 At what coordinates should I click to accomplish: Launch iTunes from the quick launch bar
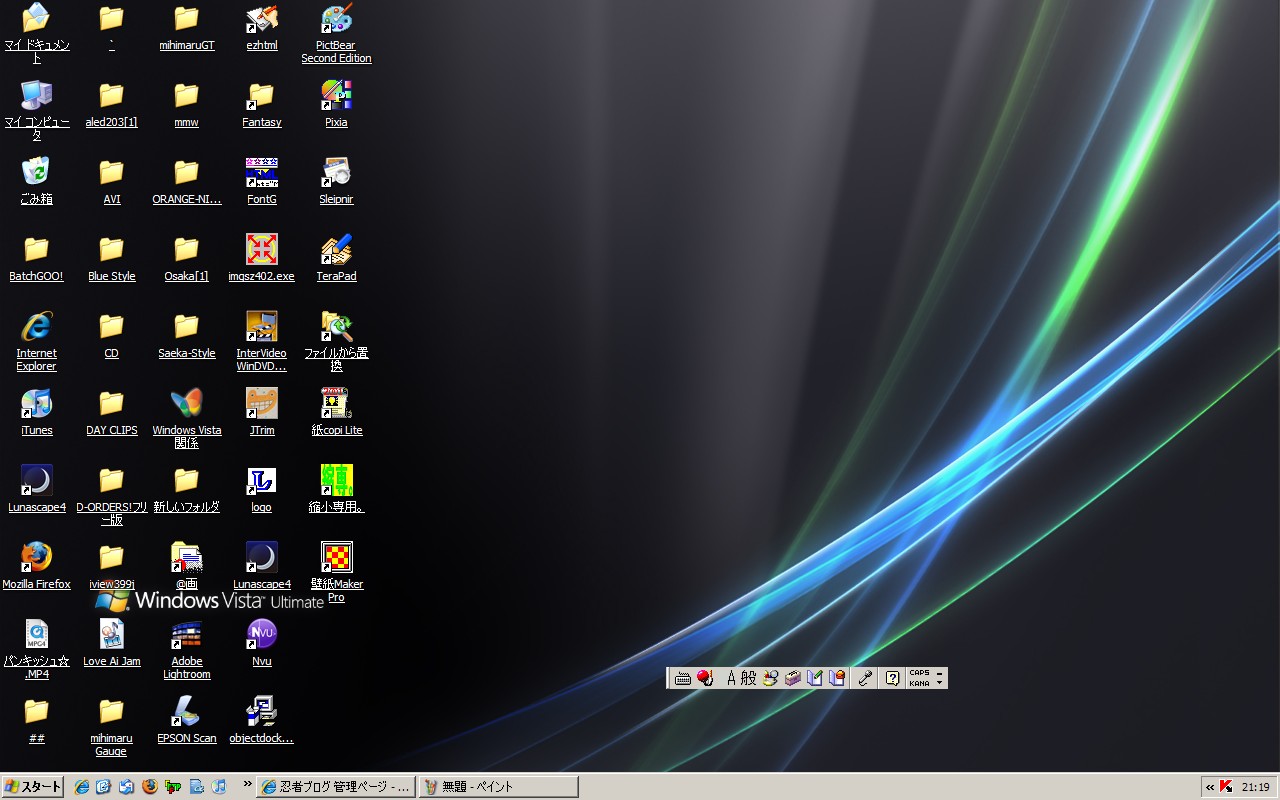(219, 787)
